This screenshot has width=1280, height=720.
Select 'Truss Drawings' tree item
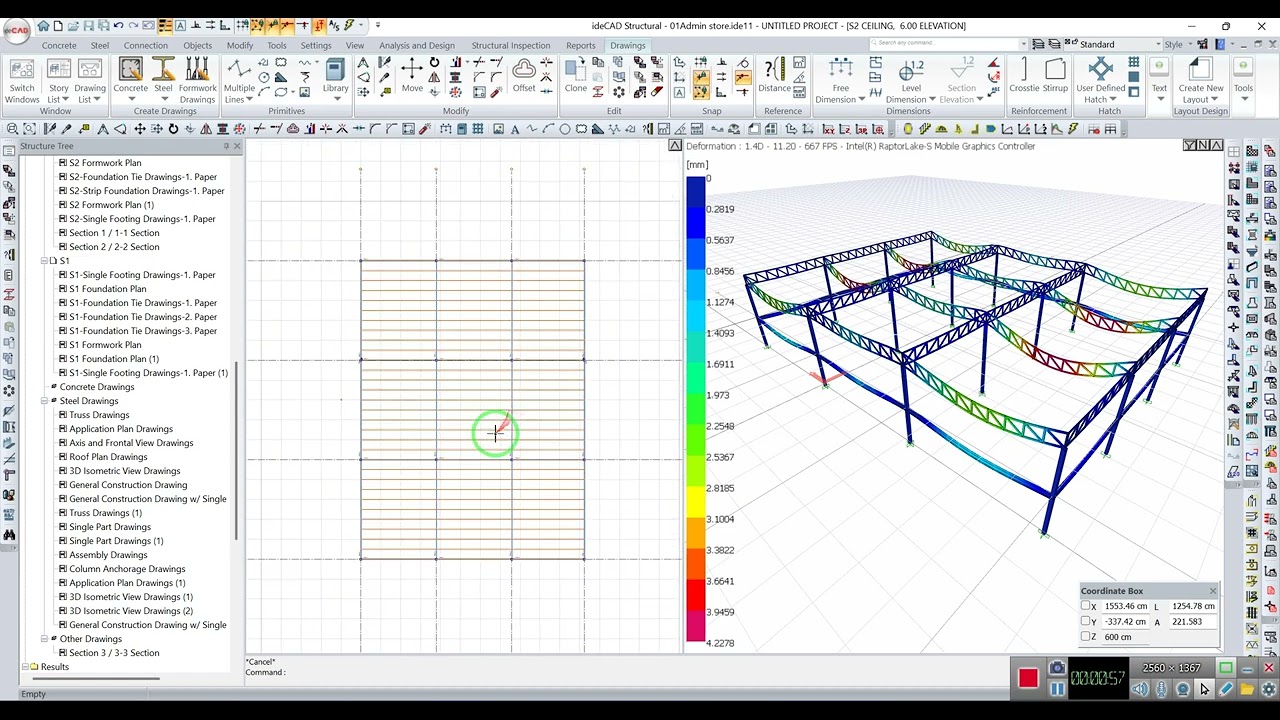(x=99, y=415)
